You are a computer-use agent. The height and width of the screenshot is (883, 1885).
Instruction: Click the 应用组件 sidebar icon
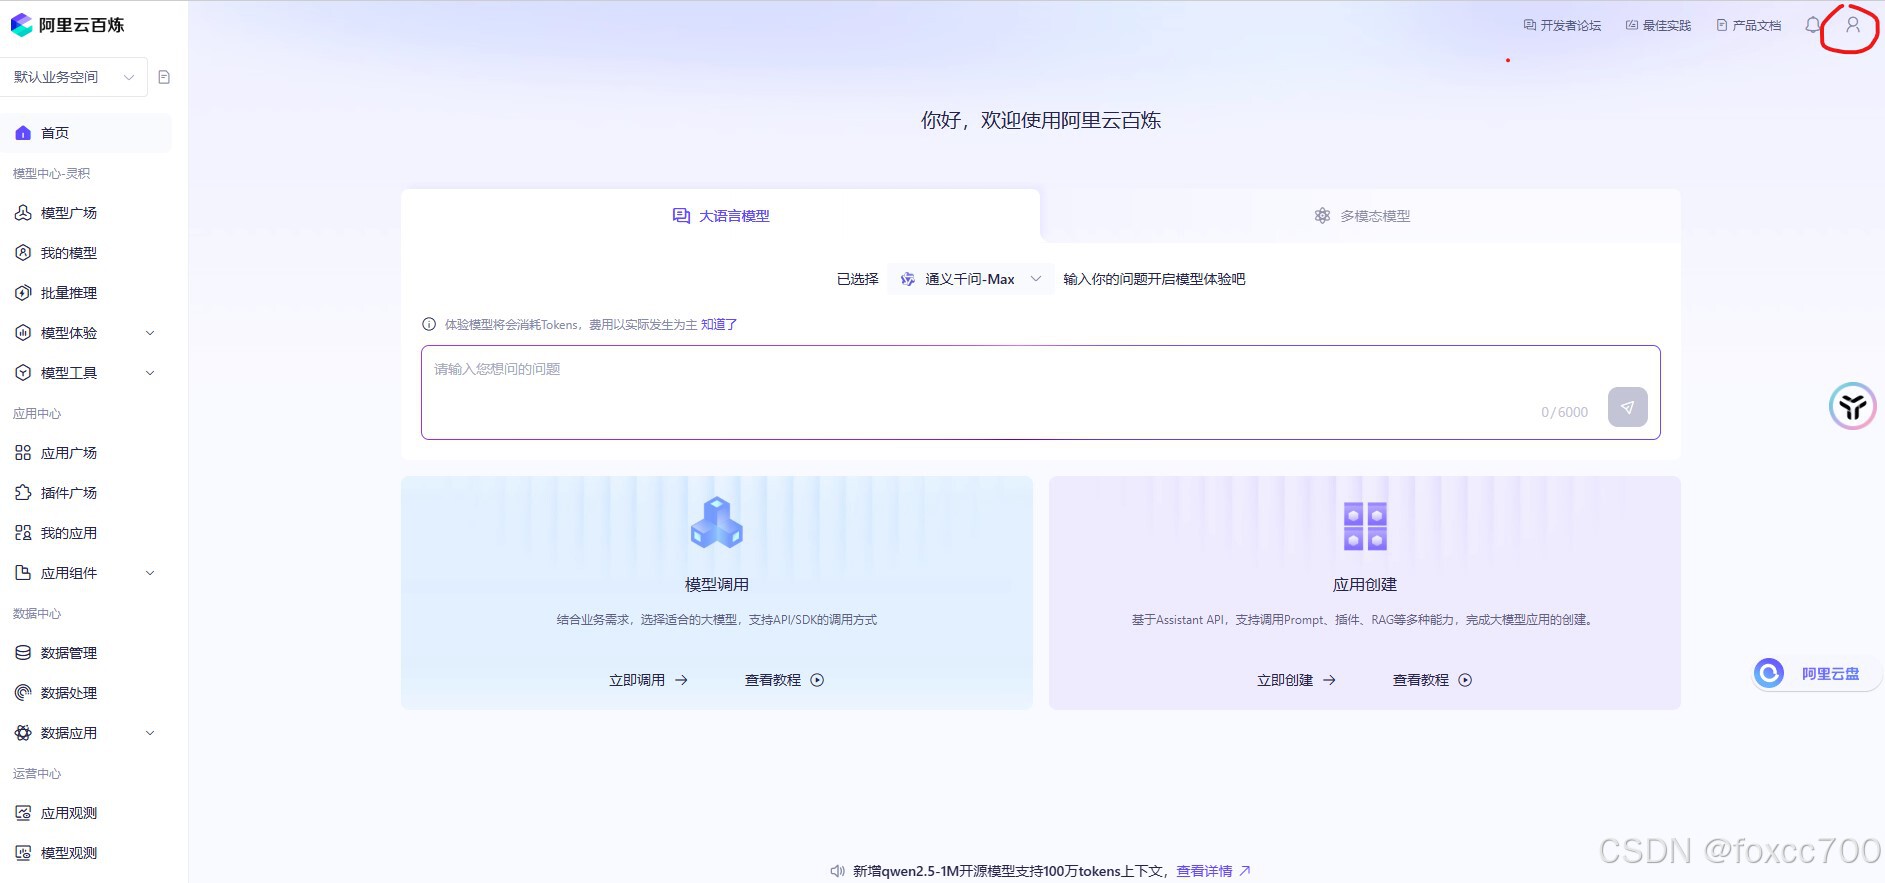coord(23,573)
